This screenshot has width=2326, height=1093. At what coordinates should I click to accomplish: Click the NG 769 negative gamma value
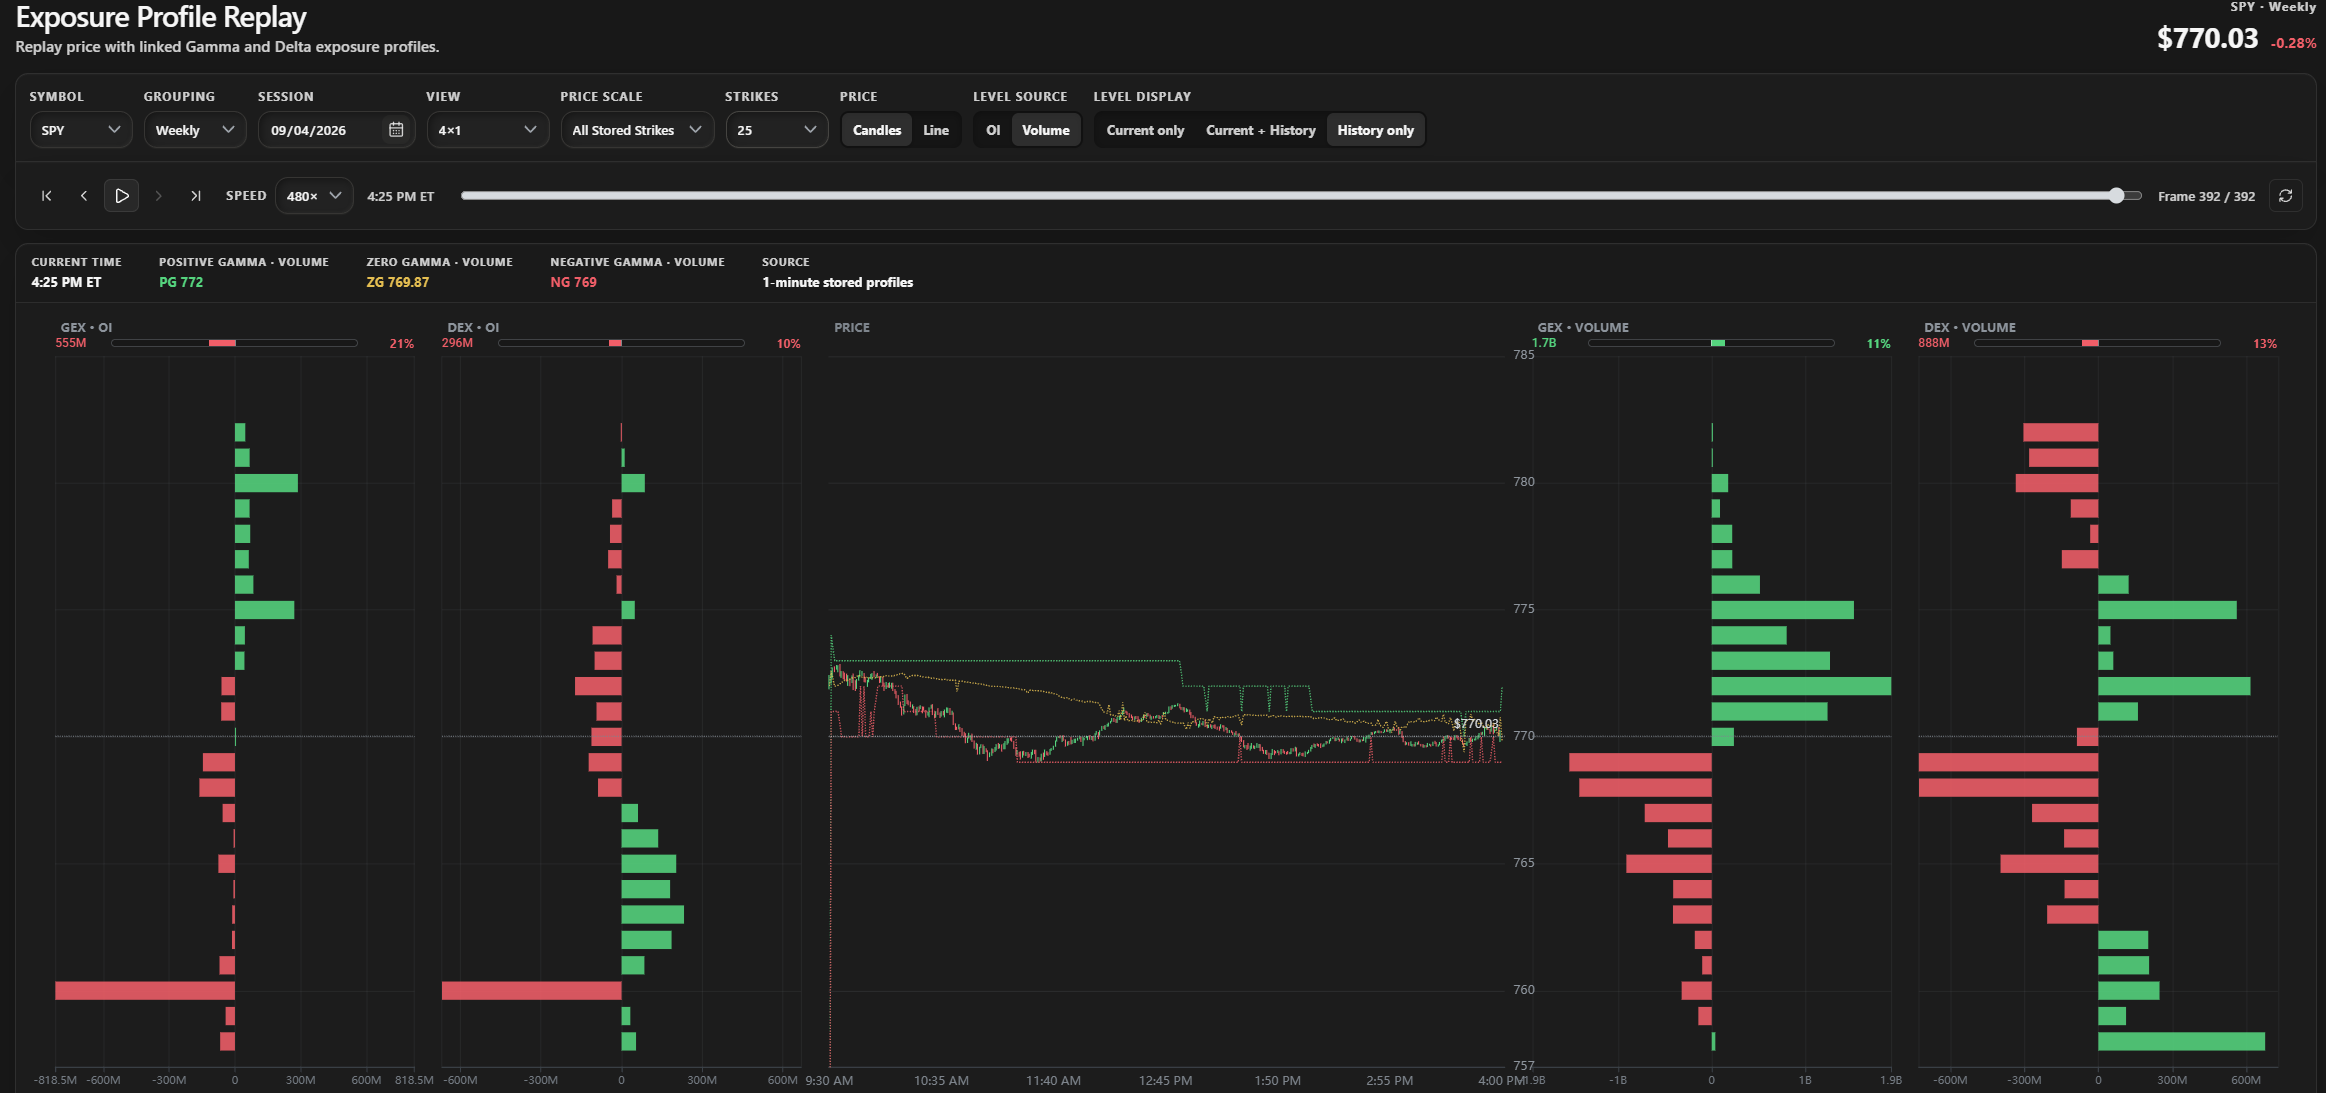point(573,282)
